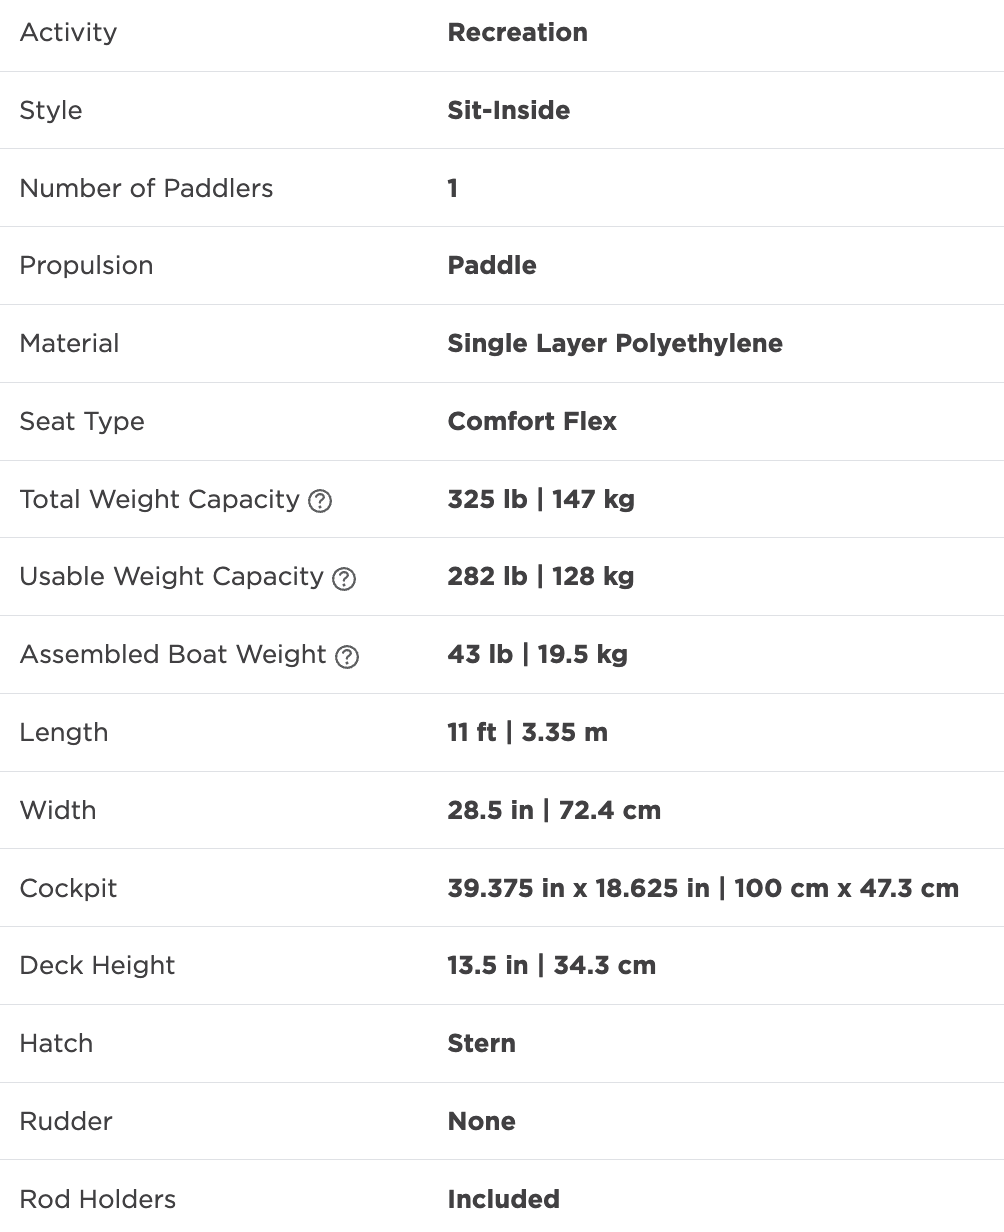
Task: Select the Number of Paddlers row label
Action: click(146, 188)
